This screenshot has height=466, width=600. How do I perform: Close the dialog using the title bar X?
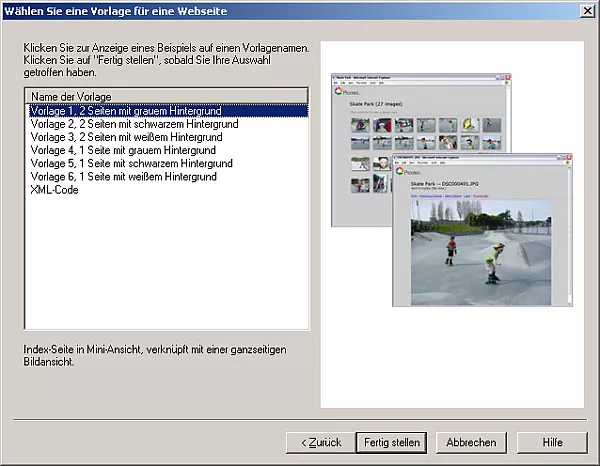click(x=588, y=9)
